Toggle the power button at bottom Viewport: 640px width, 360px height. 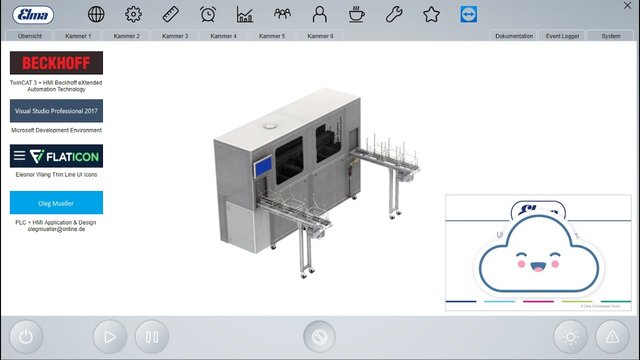tap(26, 337)
